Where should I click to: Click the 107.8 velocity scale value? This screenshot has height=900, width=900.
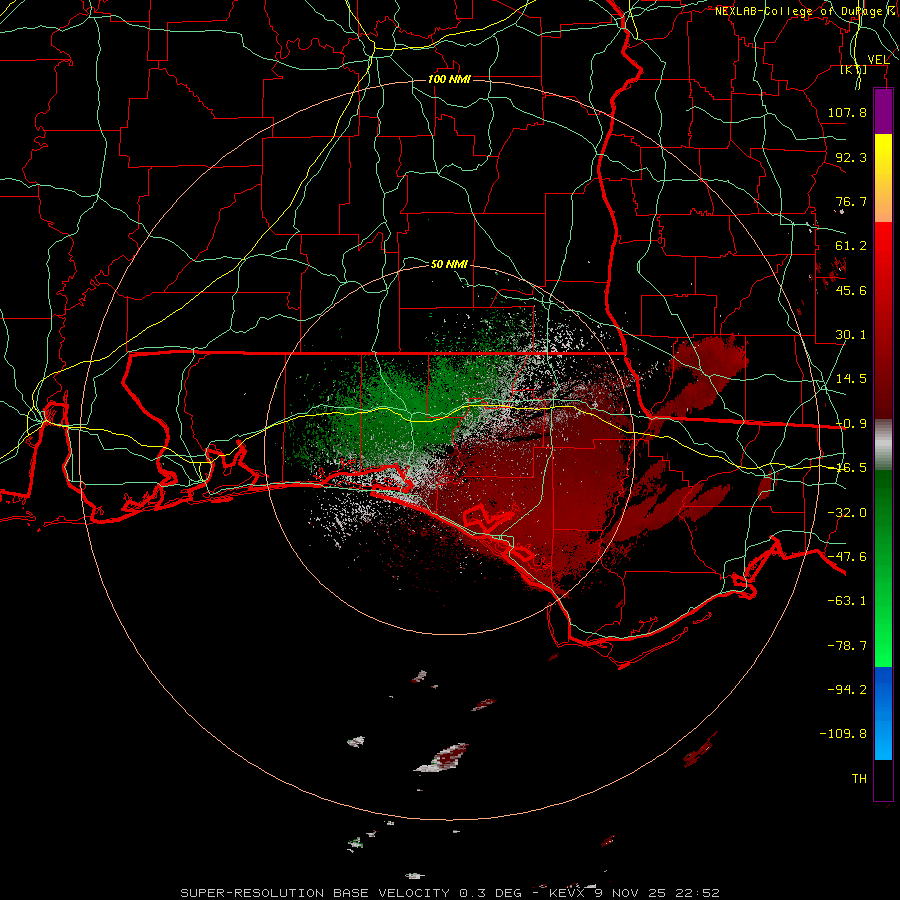847,112
